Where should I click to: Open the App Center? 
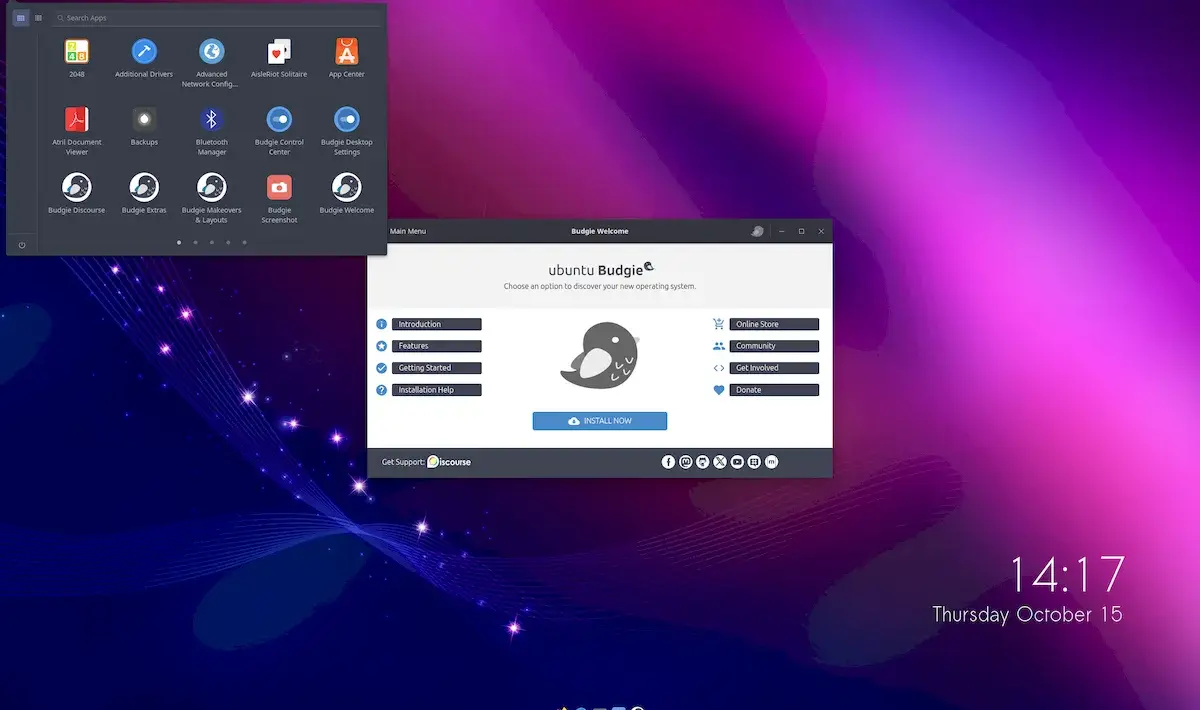pos(347,57)
